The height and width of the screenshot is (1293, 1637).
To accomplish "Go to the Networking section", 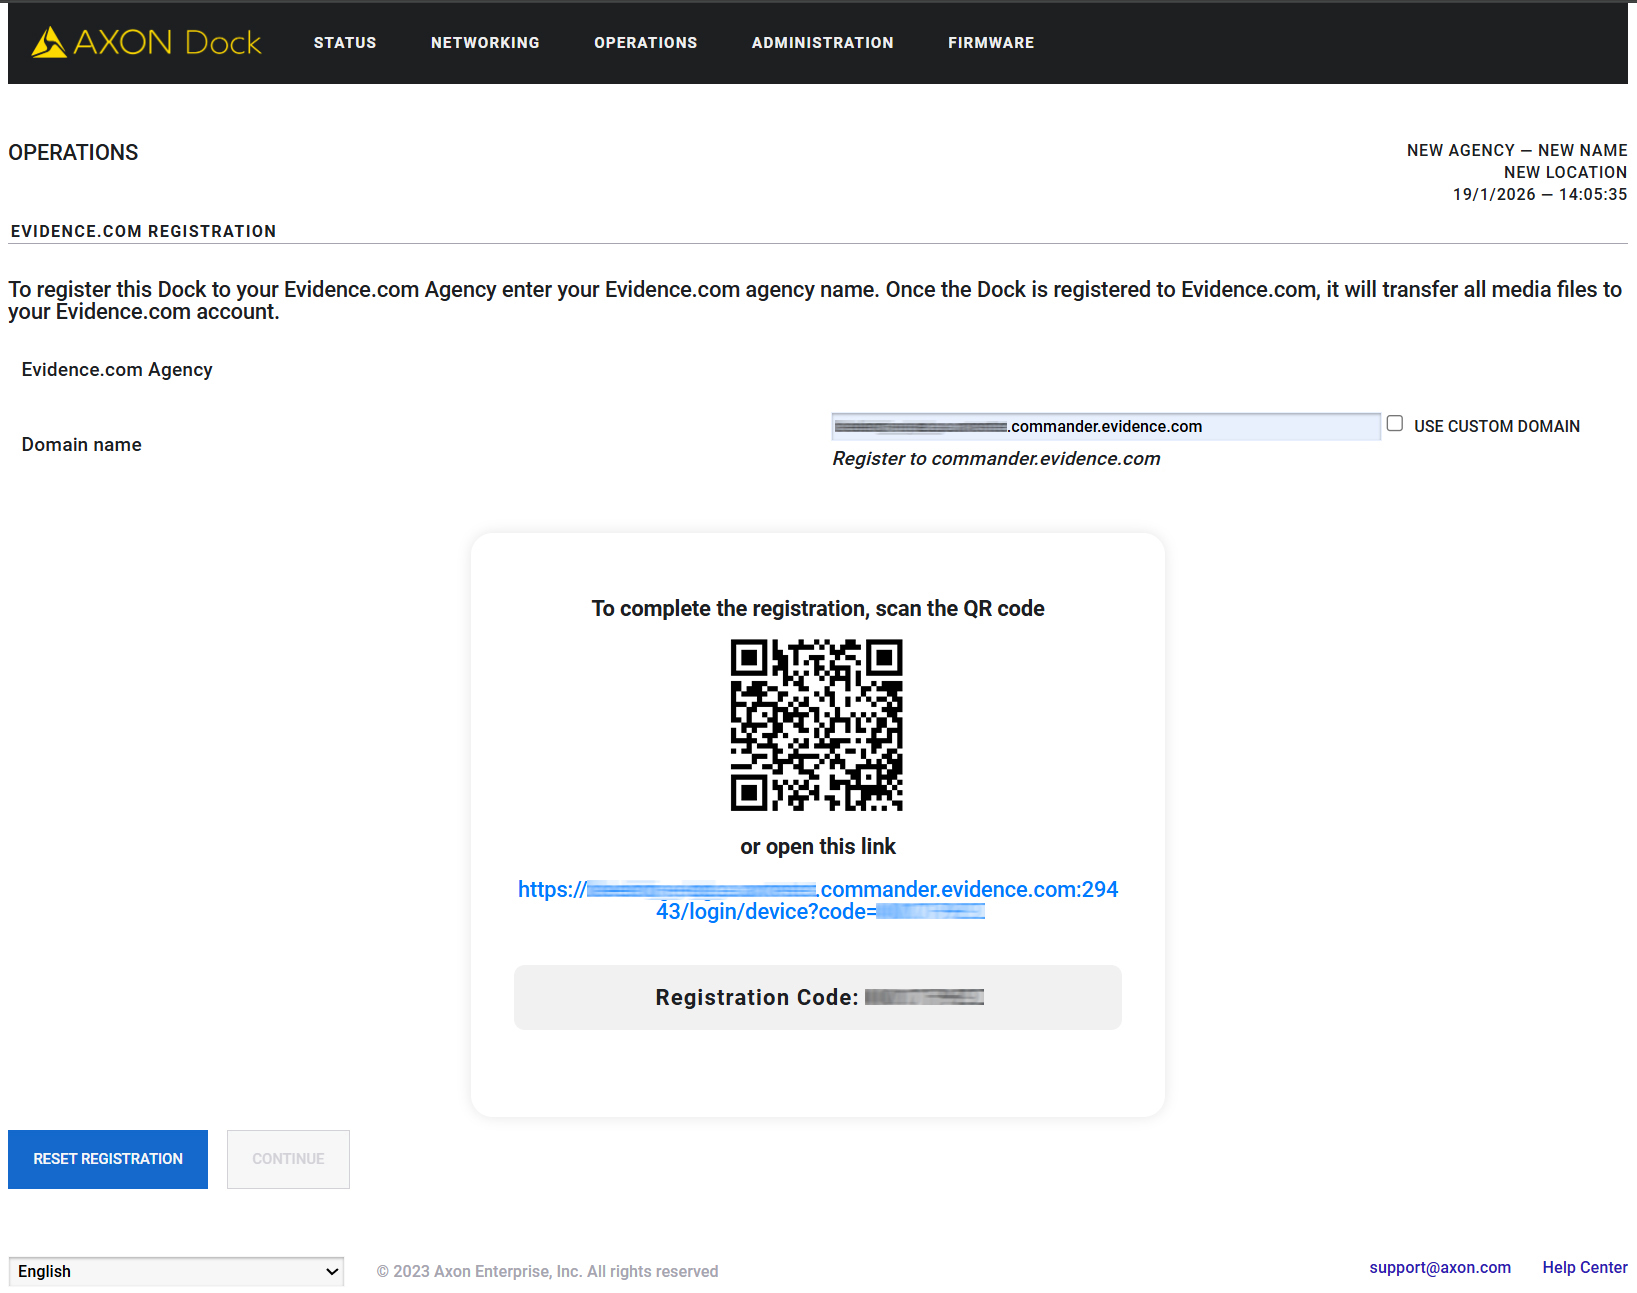I will tap(485, 43).
